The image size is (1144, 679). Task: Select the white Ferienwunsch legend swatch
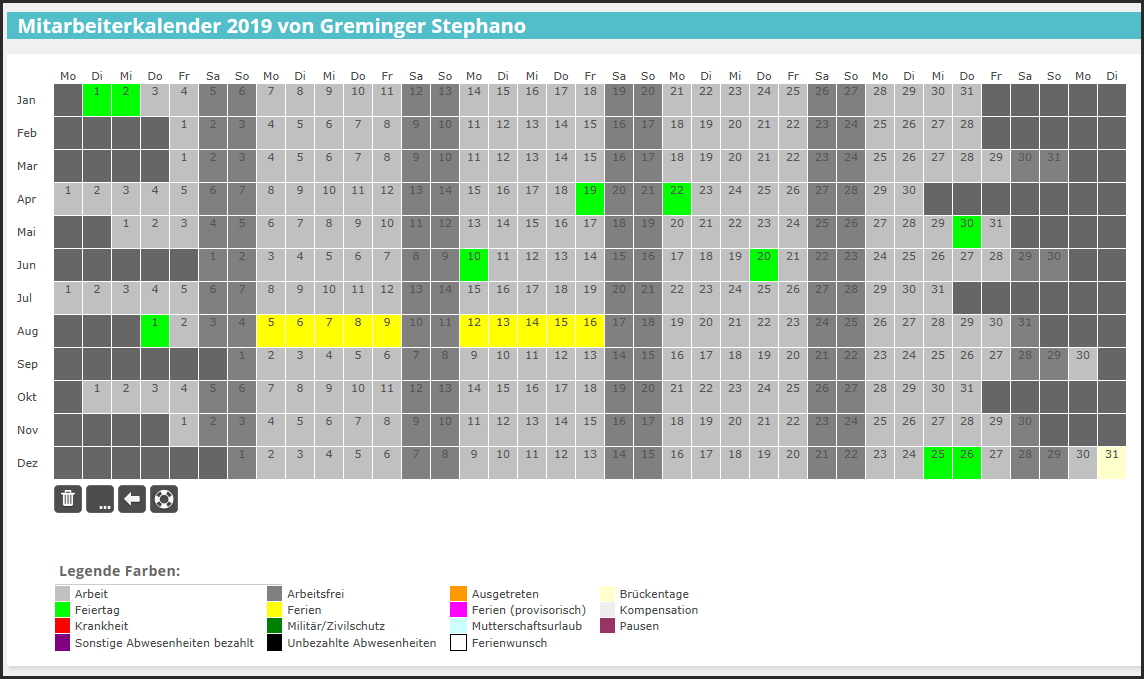point(457,642)
